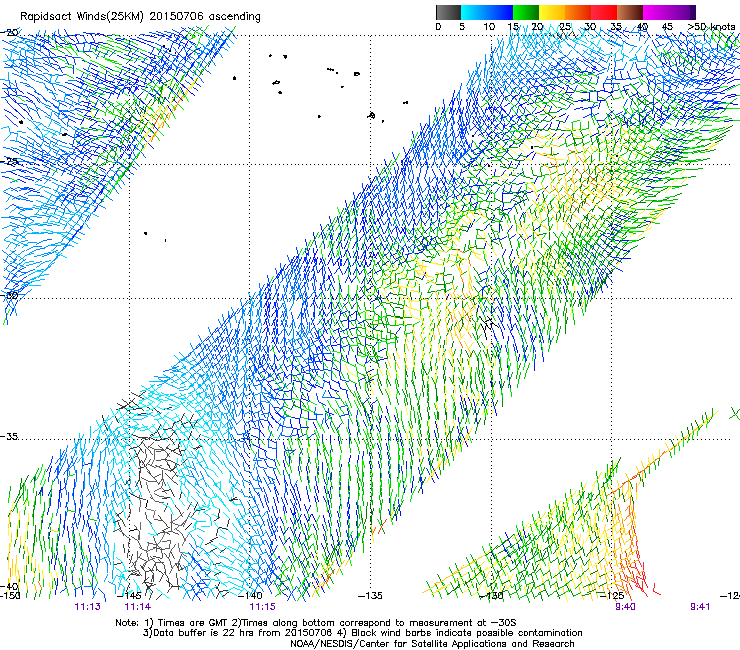This screenshot has height=650, width=740.
Task: Click the '-150' longitude label at bottom left
Action: [x=10, y=596]
